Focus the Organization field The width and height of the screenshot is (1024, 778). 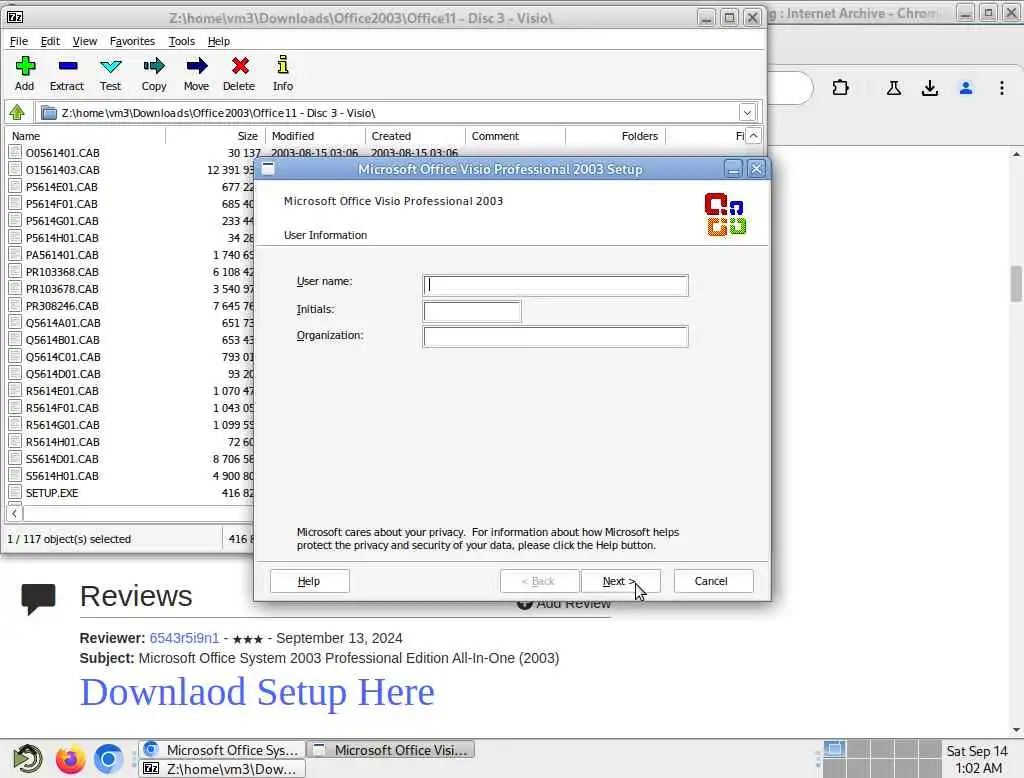tap(556, 336)
